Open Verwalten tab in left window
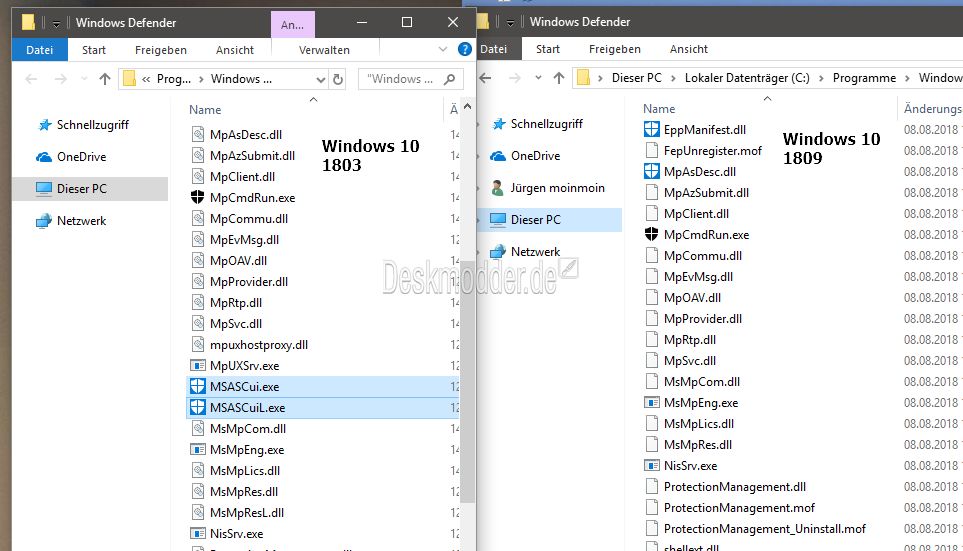Viewport: 963px width, 551px height. click(x=324, y=50)
